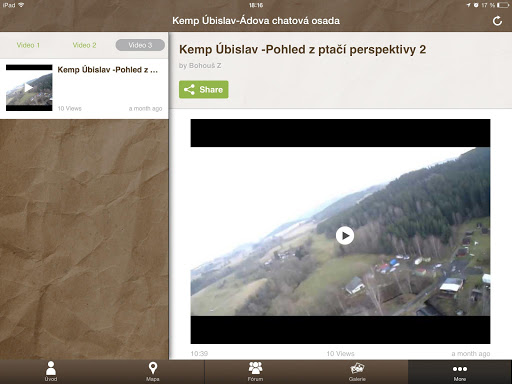
Task: Play the main video with center play button
Action: (345, 235)
